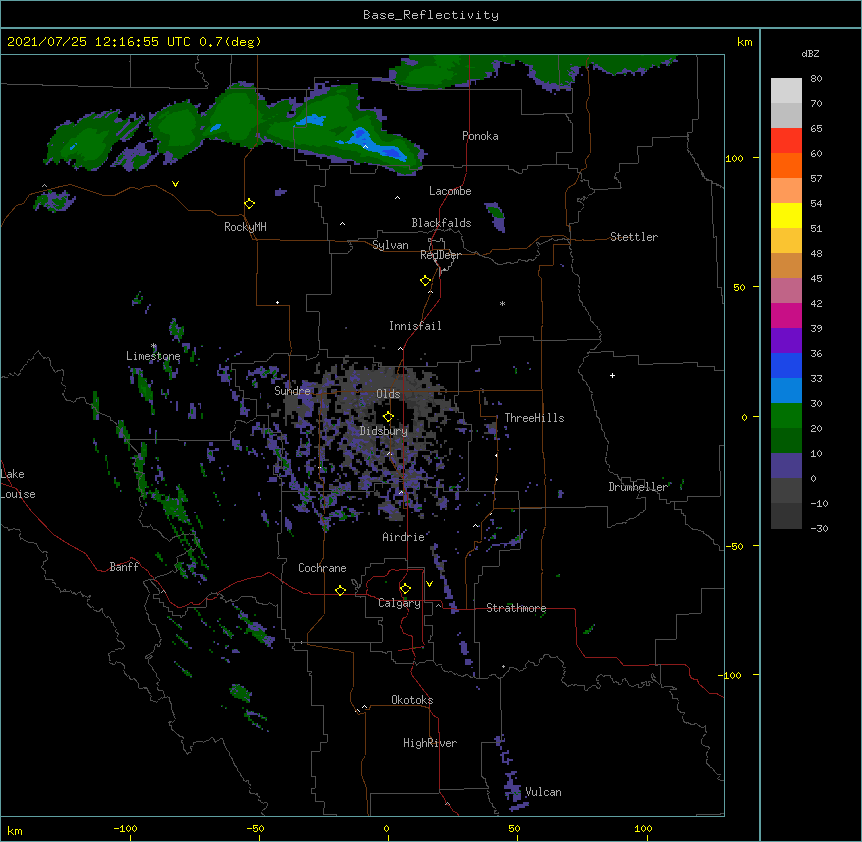Click the km unit label at bottom left
Image resolution: width=862 pixels, height=842 pixels.
tap(15, 831)
